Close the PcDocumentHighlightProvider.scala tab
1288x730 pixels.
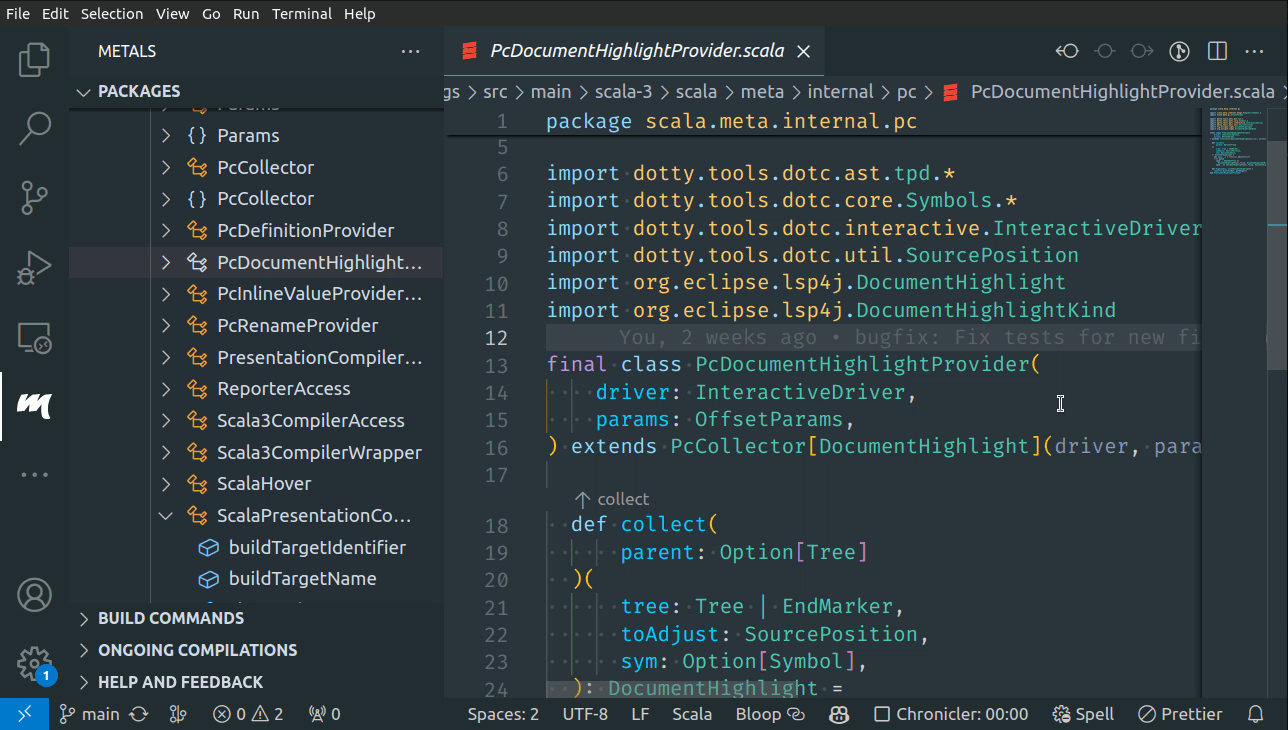804,51
